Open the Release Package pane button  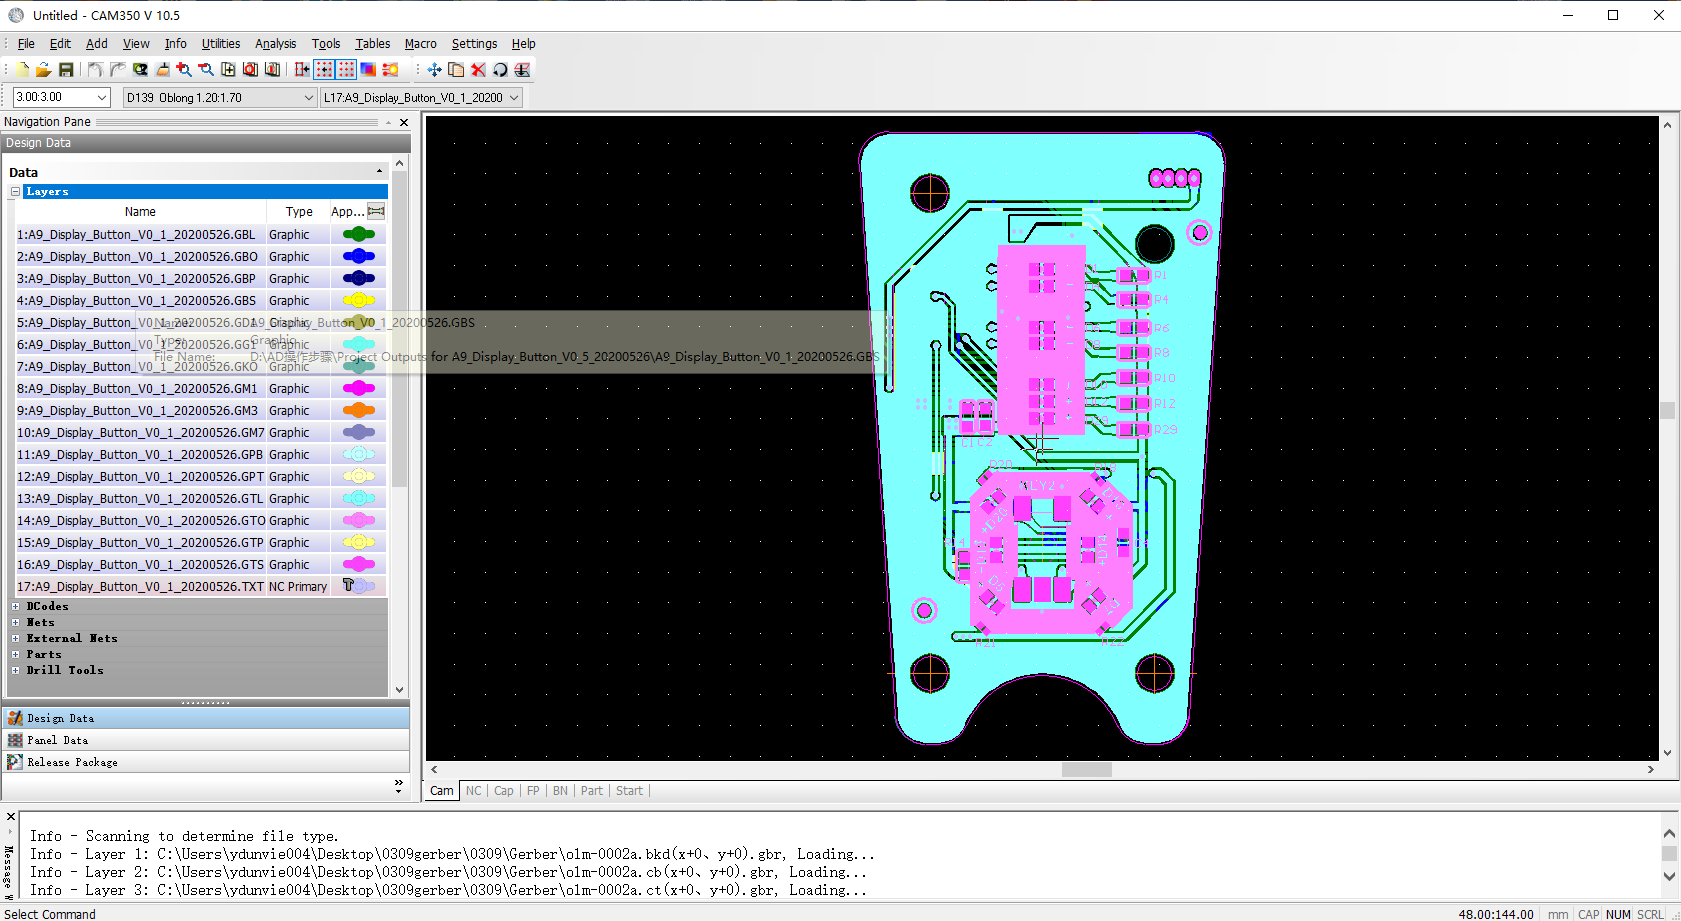tap(205, 762)
